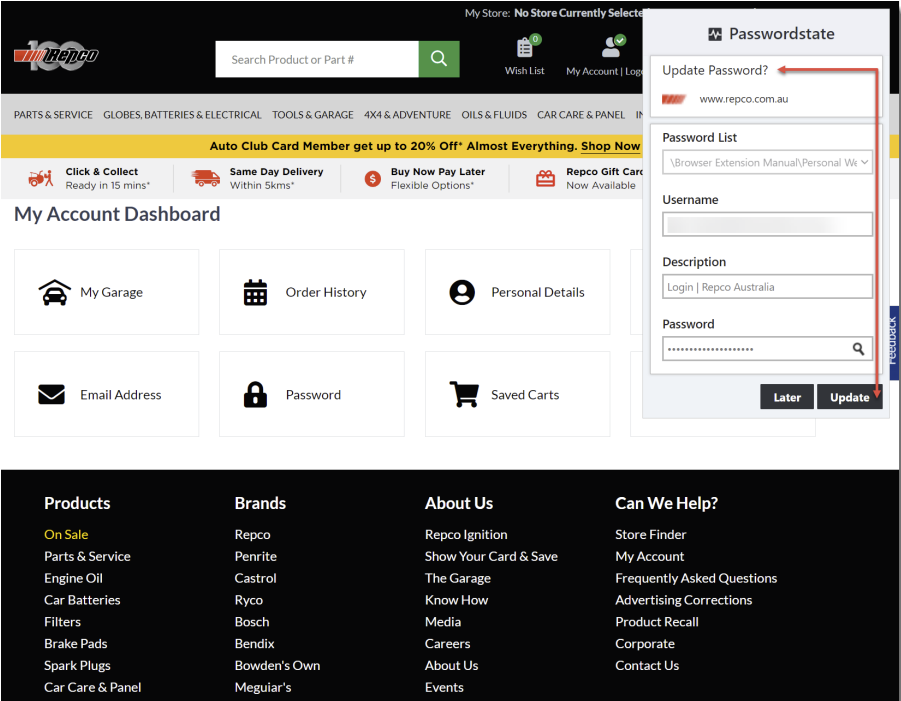Click the Same Day Delivery truck icon
Screen dimensions: 901x701
pos(206,178)
